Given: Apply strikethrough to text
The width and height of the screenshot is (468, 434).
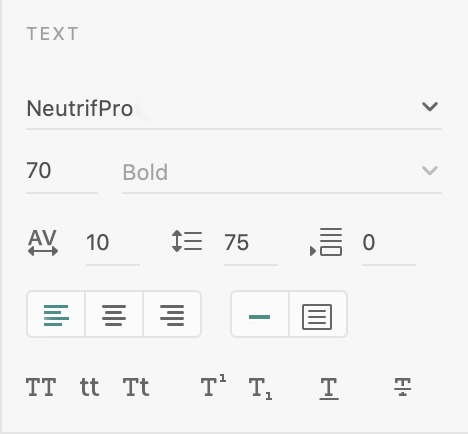Looking at the screenshot, I should 402,387.
